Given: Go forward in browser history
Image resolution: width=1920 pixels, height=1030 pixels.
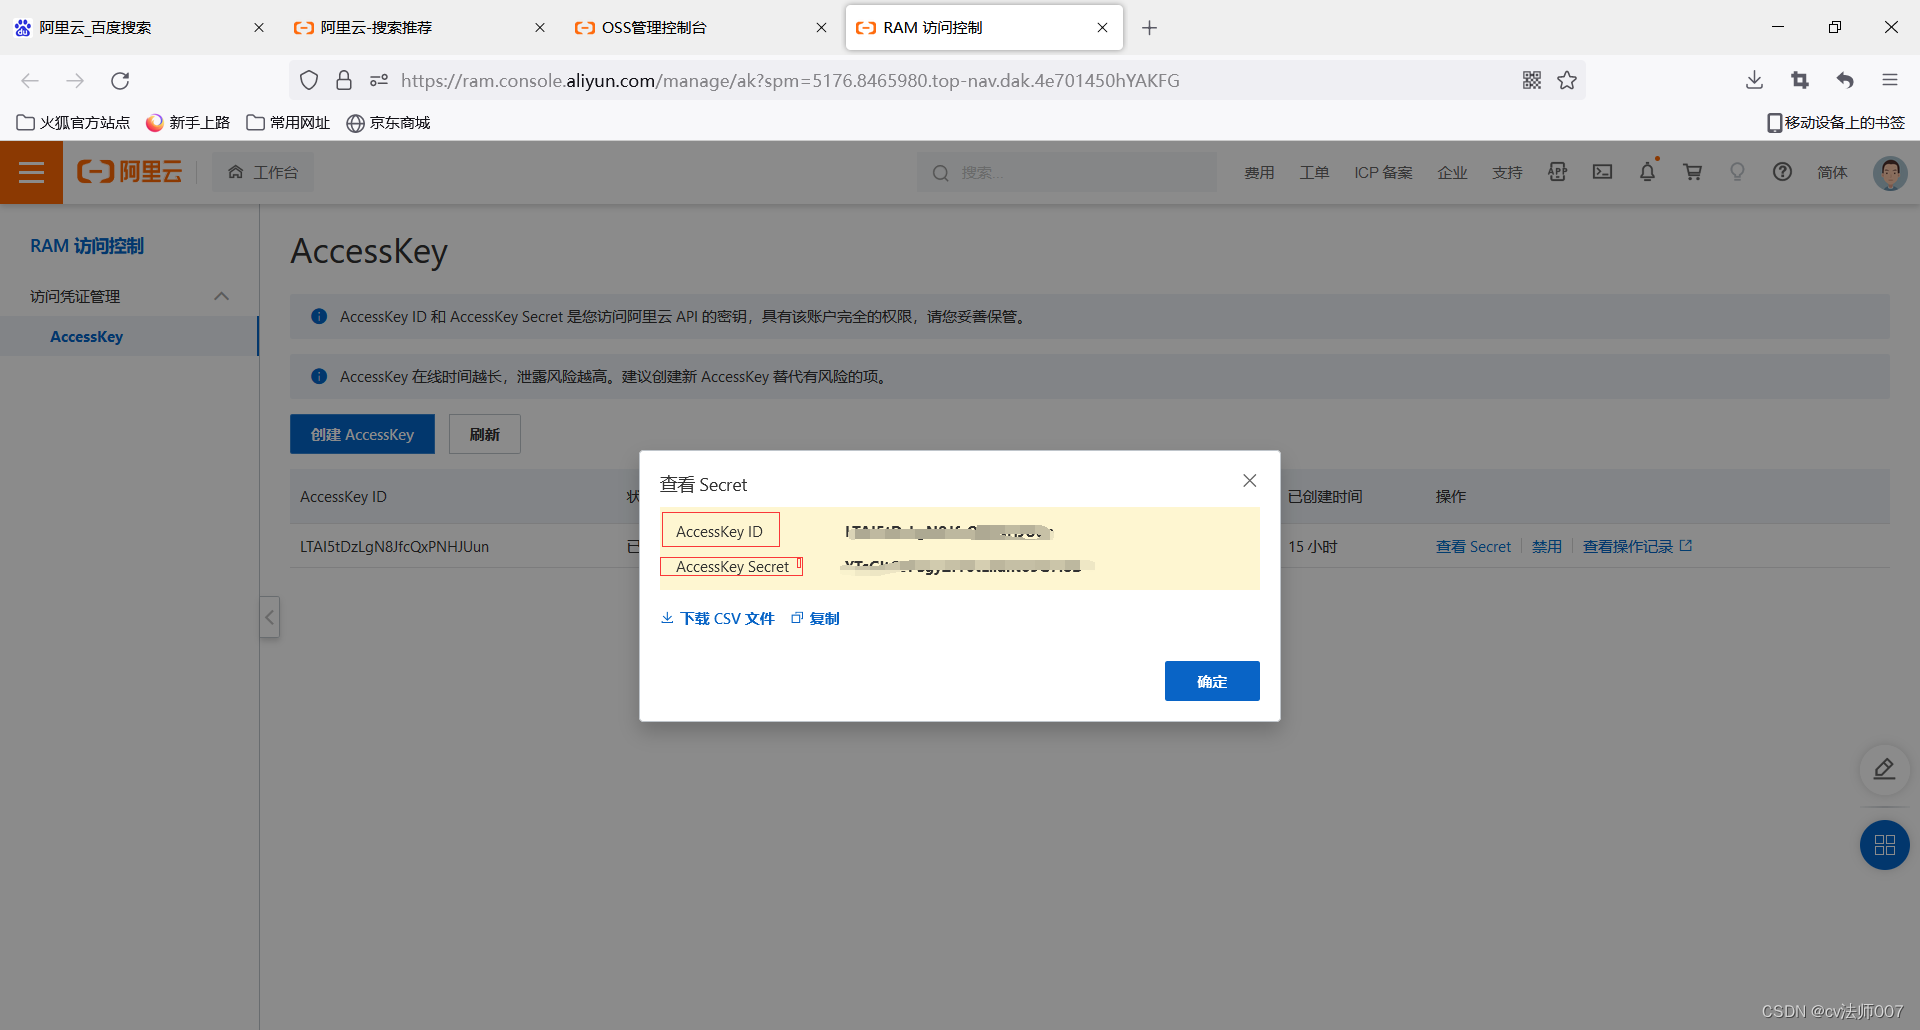Looking at the screenshot, I should pyautogui.click(x=75, y=81).
